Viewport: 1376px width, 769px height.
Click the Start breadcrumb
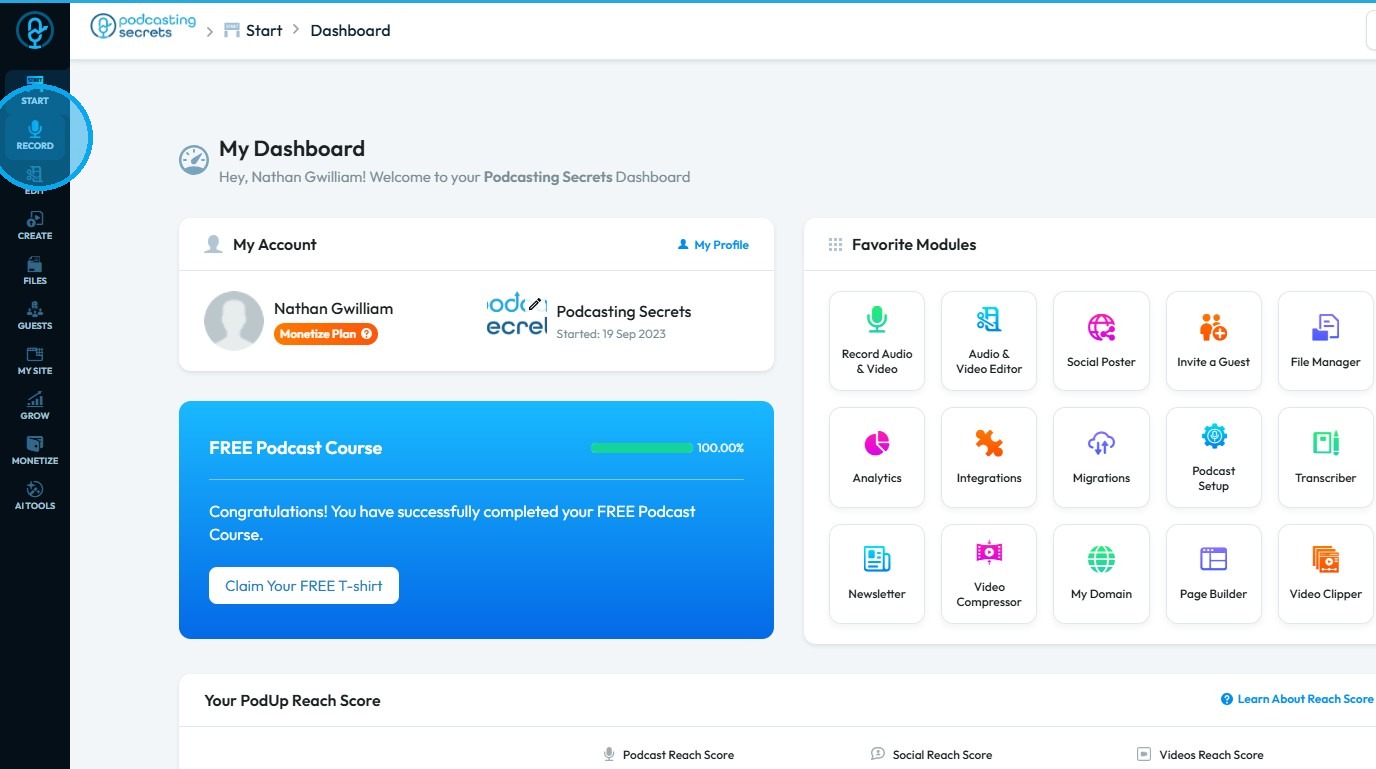coord(253,30)
